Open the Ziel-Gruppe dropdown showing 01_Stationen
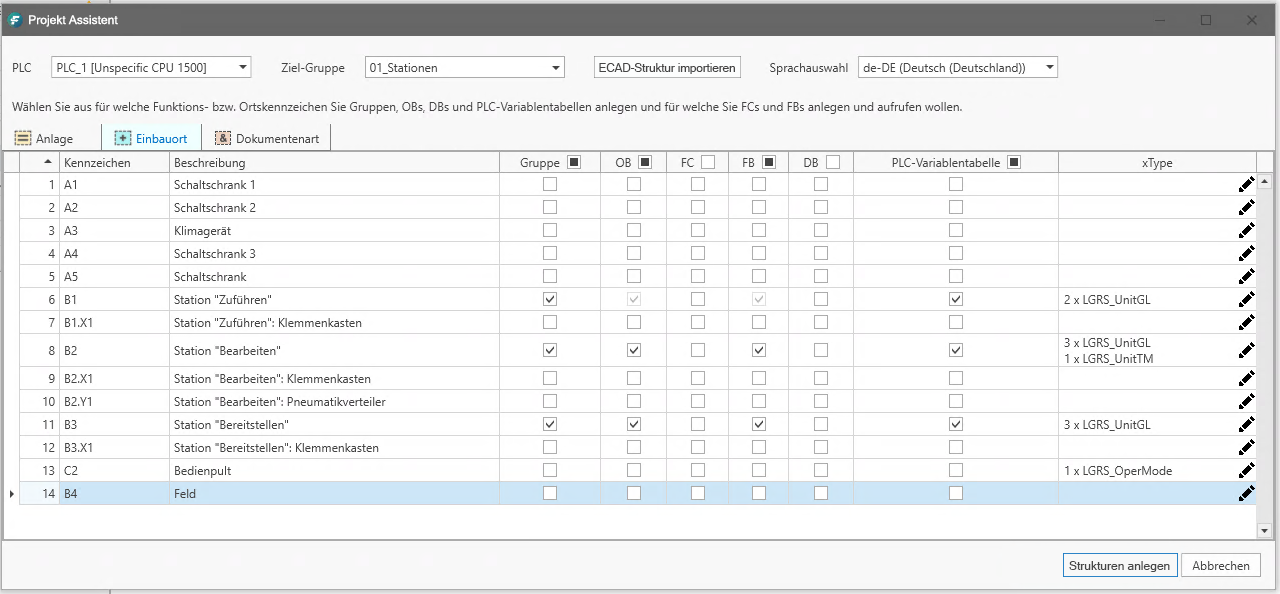This screenshot has height=594, width=1280. tap(553, 67)
